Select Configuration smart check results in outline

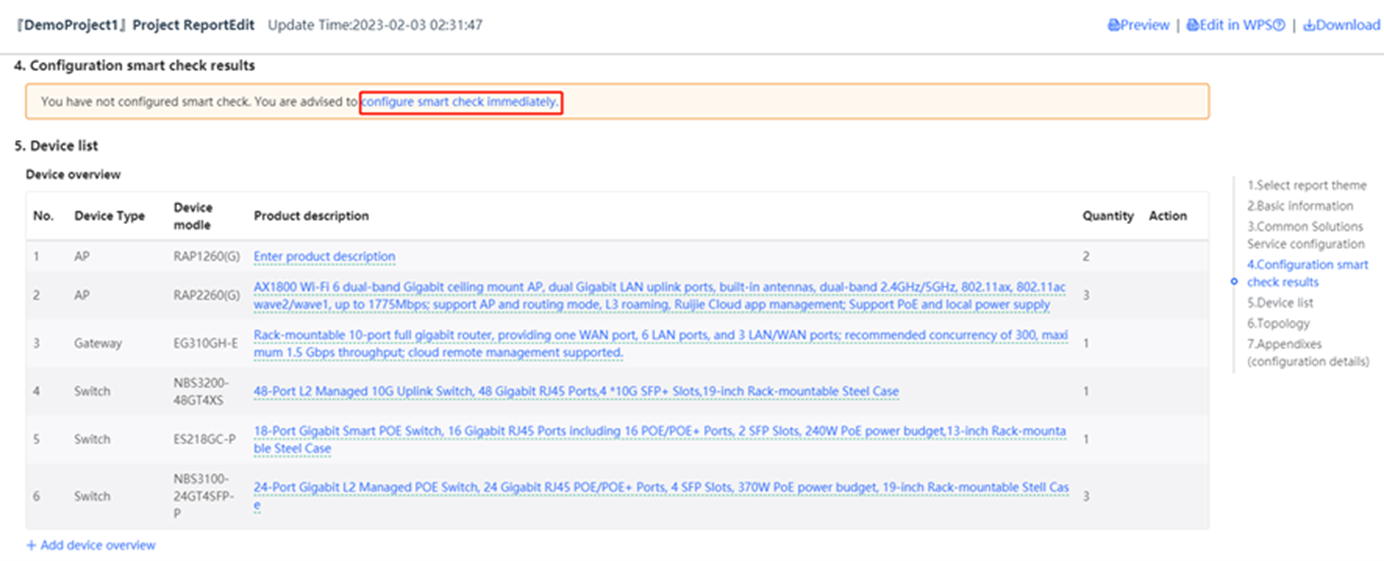tap(1307, 273)
